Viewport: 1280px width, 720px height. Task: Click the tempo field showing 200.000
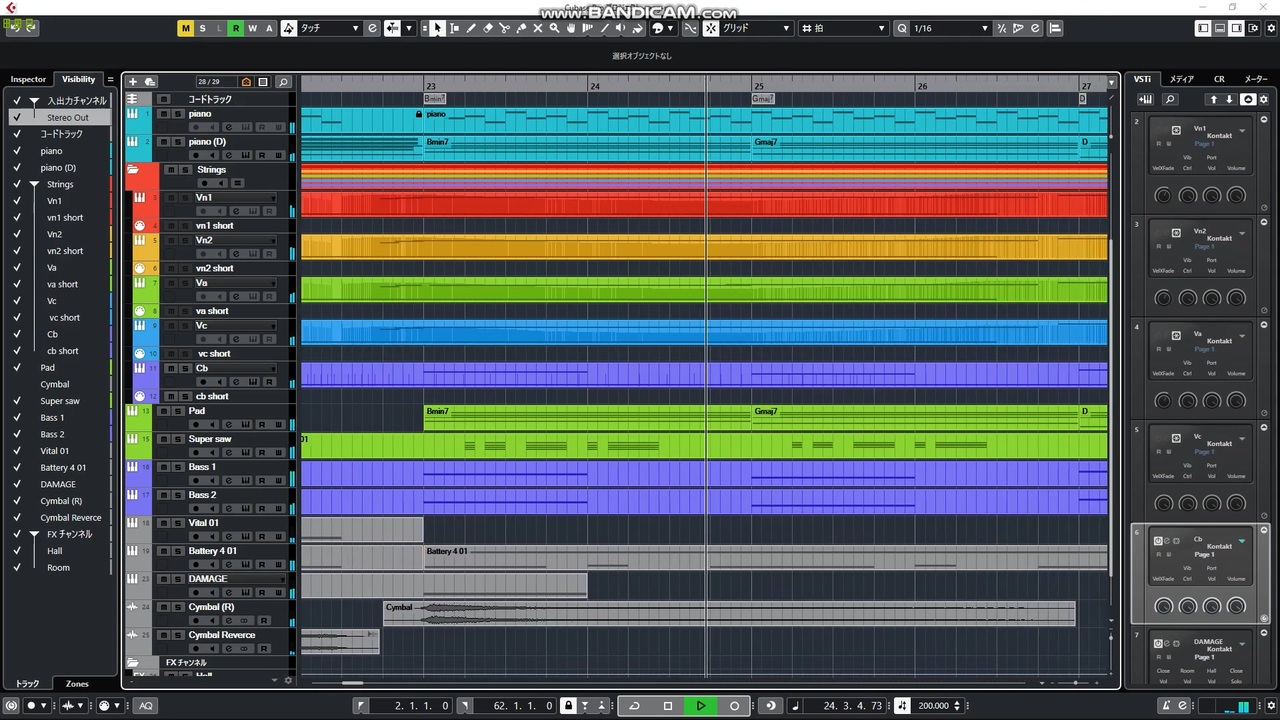(934, 705)
